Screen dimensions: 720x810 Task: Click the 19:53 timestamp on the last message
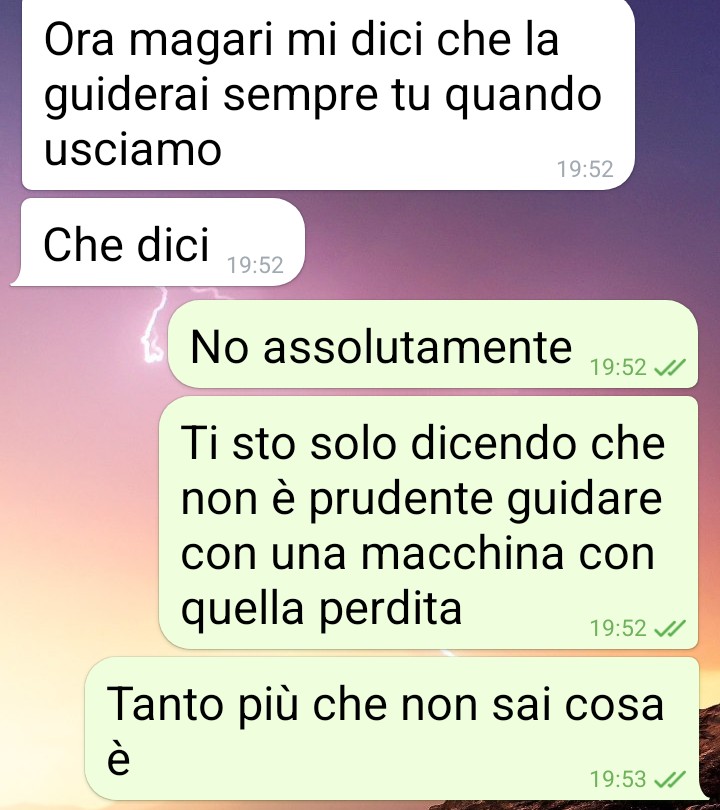[x=618, y=778]
